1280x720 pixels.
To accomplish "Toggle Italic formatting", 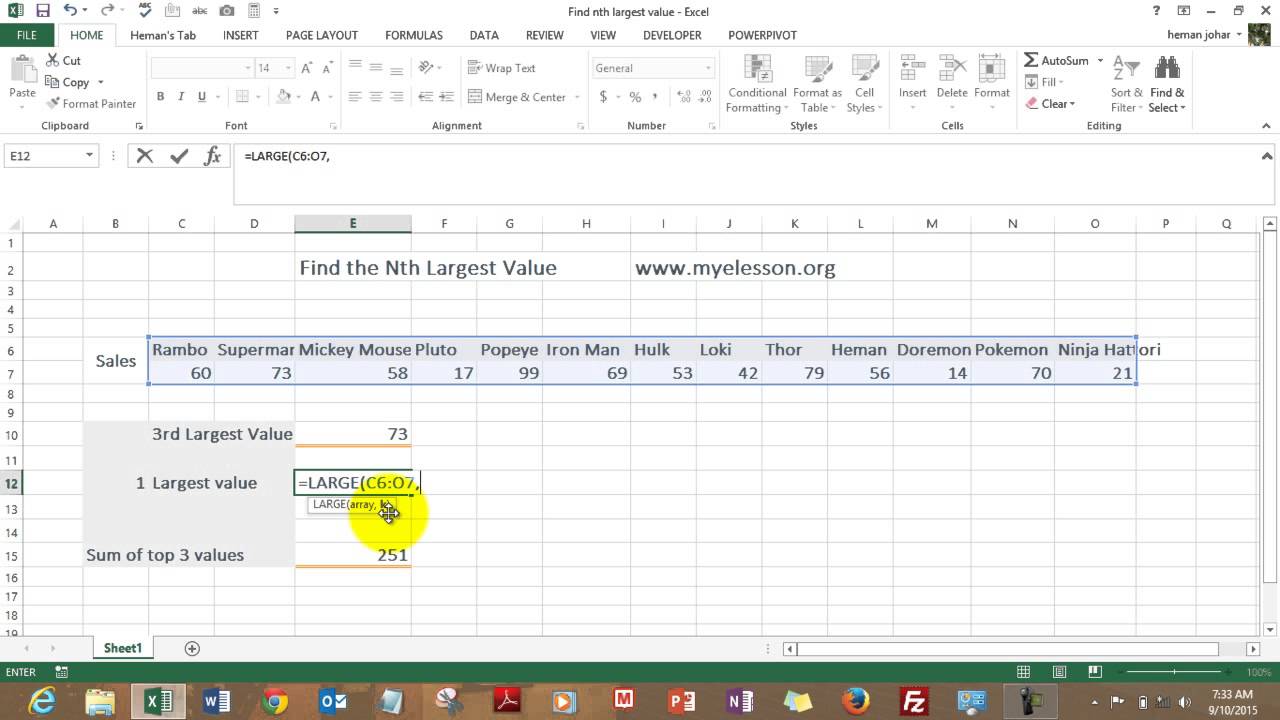I will (x=181, y=97).
